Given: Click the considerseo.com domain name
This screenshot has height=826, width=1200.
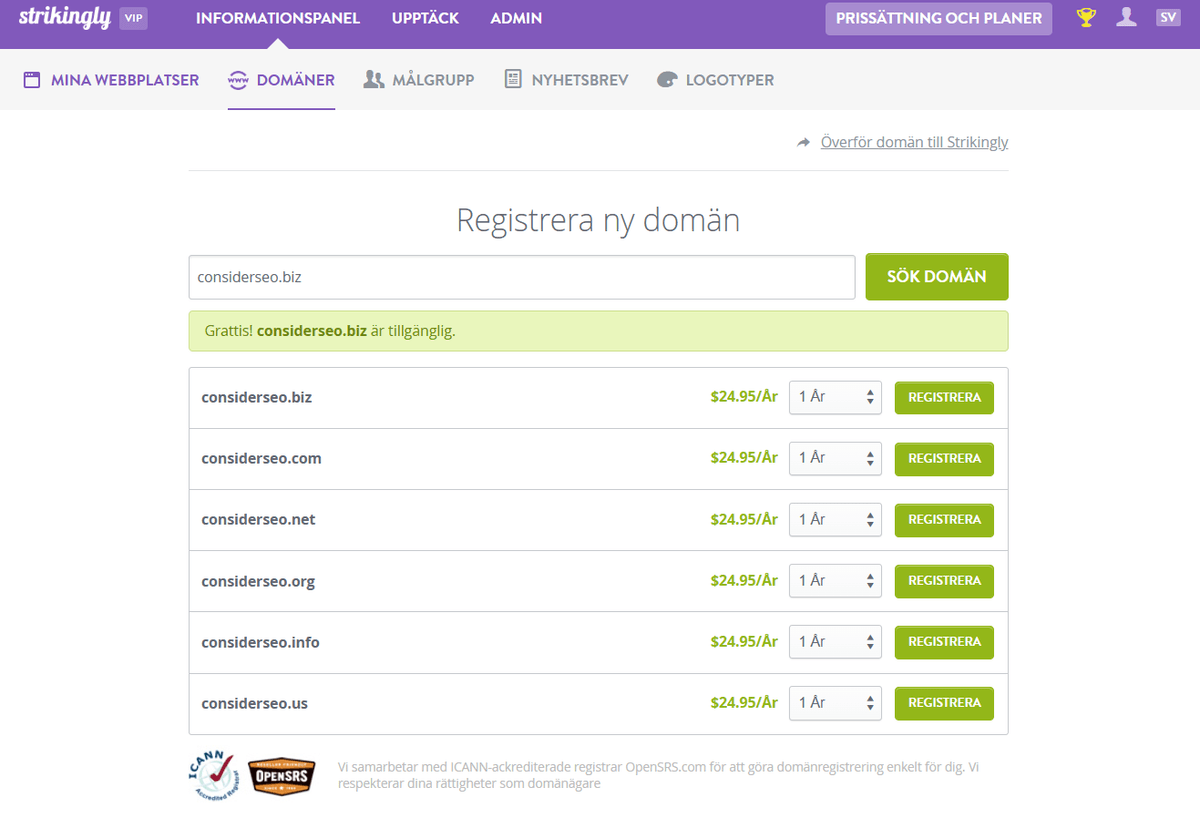Looking at the screenshot, I should [261, 458].
